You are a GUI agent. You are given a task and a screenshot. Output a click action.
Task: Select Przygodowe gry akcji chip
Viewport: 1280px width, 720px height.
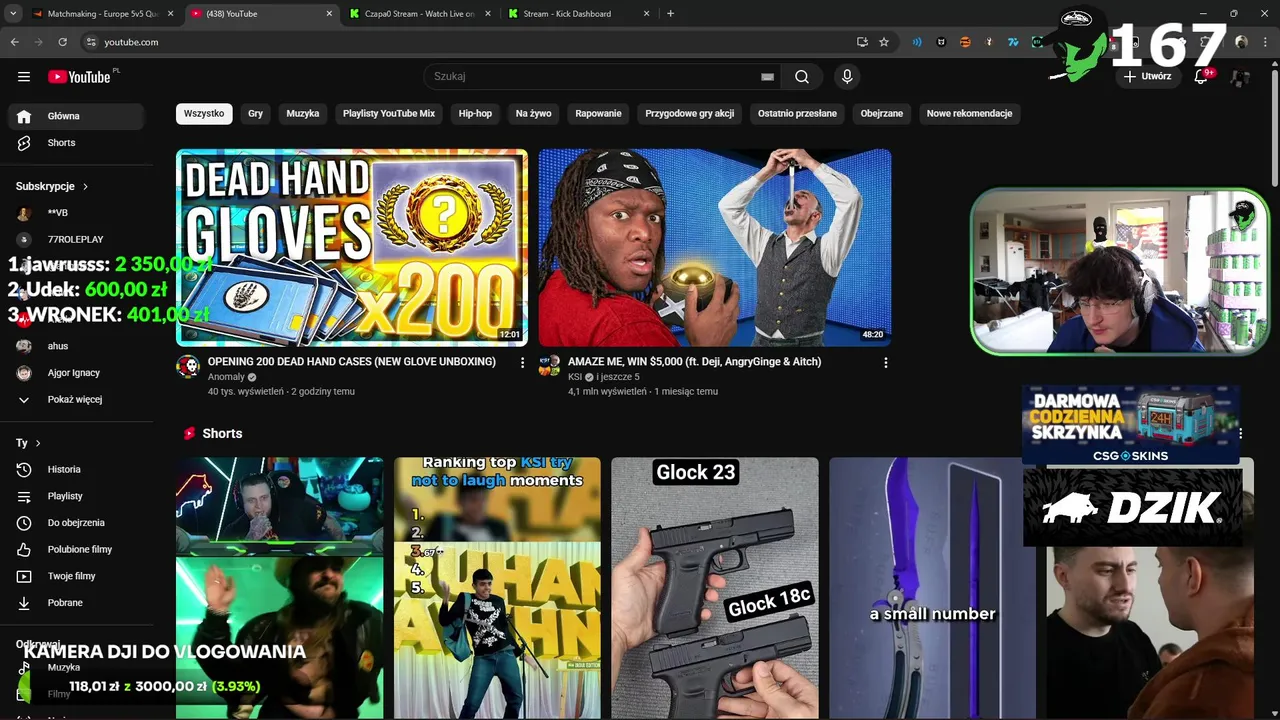coord(689,114)
